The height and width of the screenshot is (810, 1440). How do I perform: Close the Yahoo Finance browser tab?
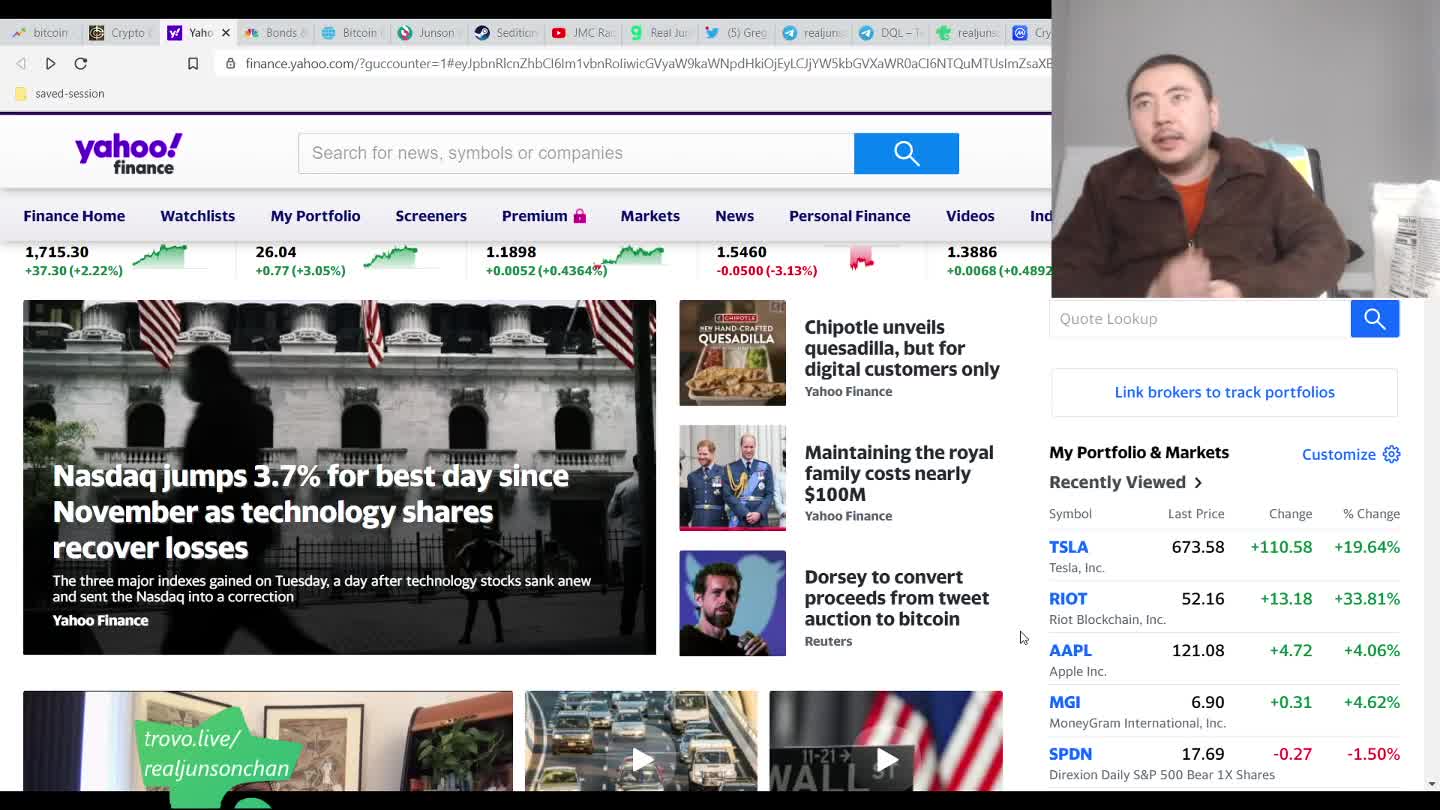coord(225,33)
